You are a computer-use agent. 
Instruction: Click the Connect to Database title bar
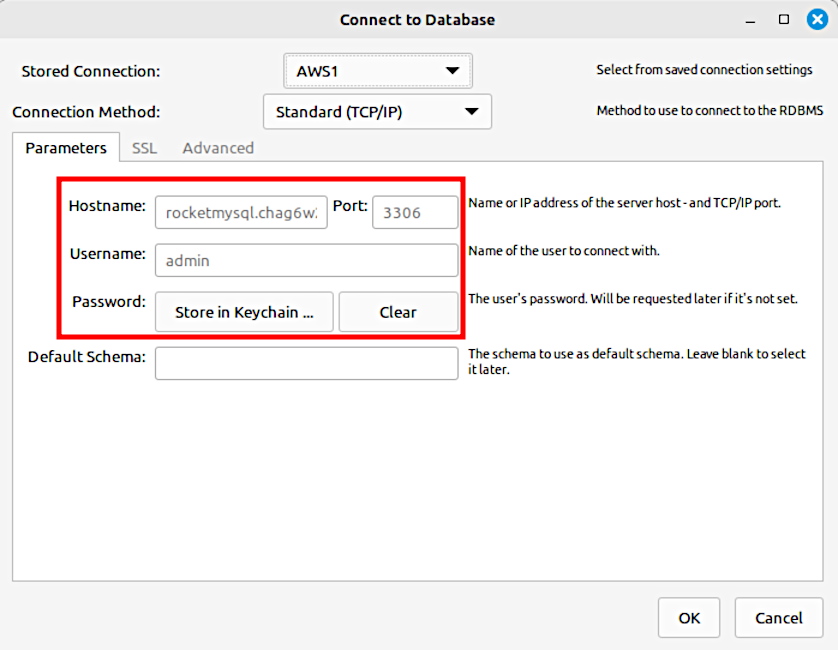pyautogui.click(x=417, y=20)
